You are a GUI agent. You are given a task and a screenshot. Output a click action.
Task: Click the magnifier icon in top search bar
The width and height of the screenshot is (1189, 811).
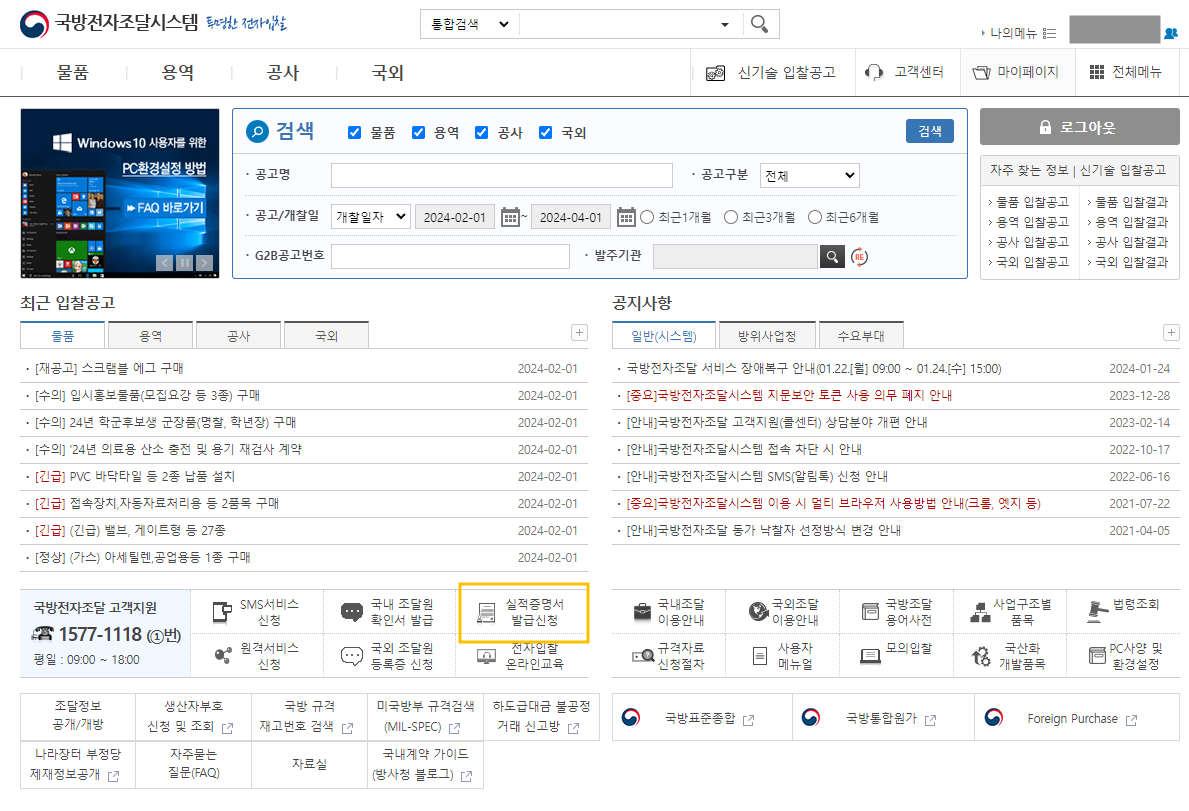[759, 23]
